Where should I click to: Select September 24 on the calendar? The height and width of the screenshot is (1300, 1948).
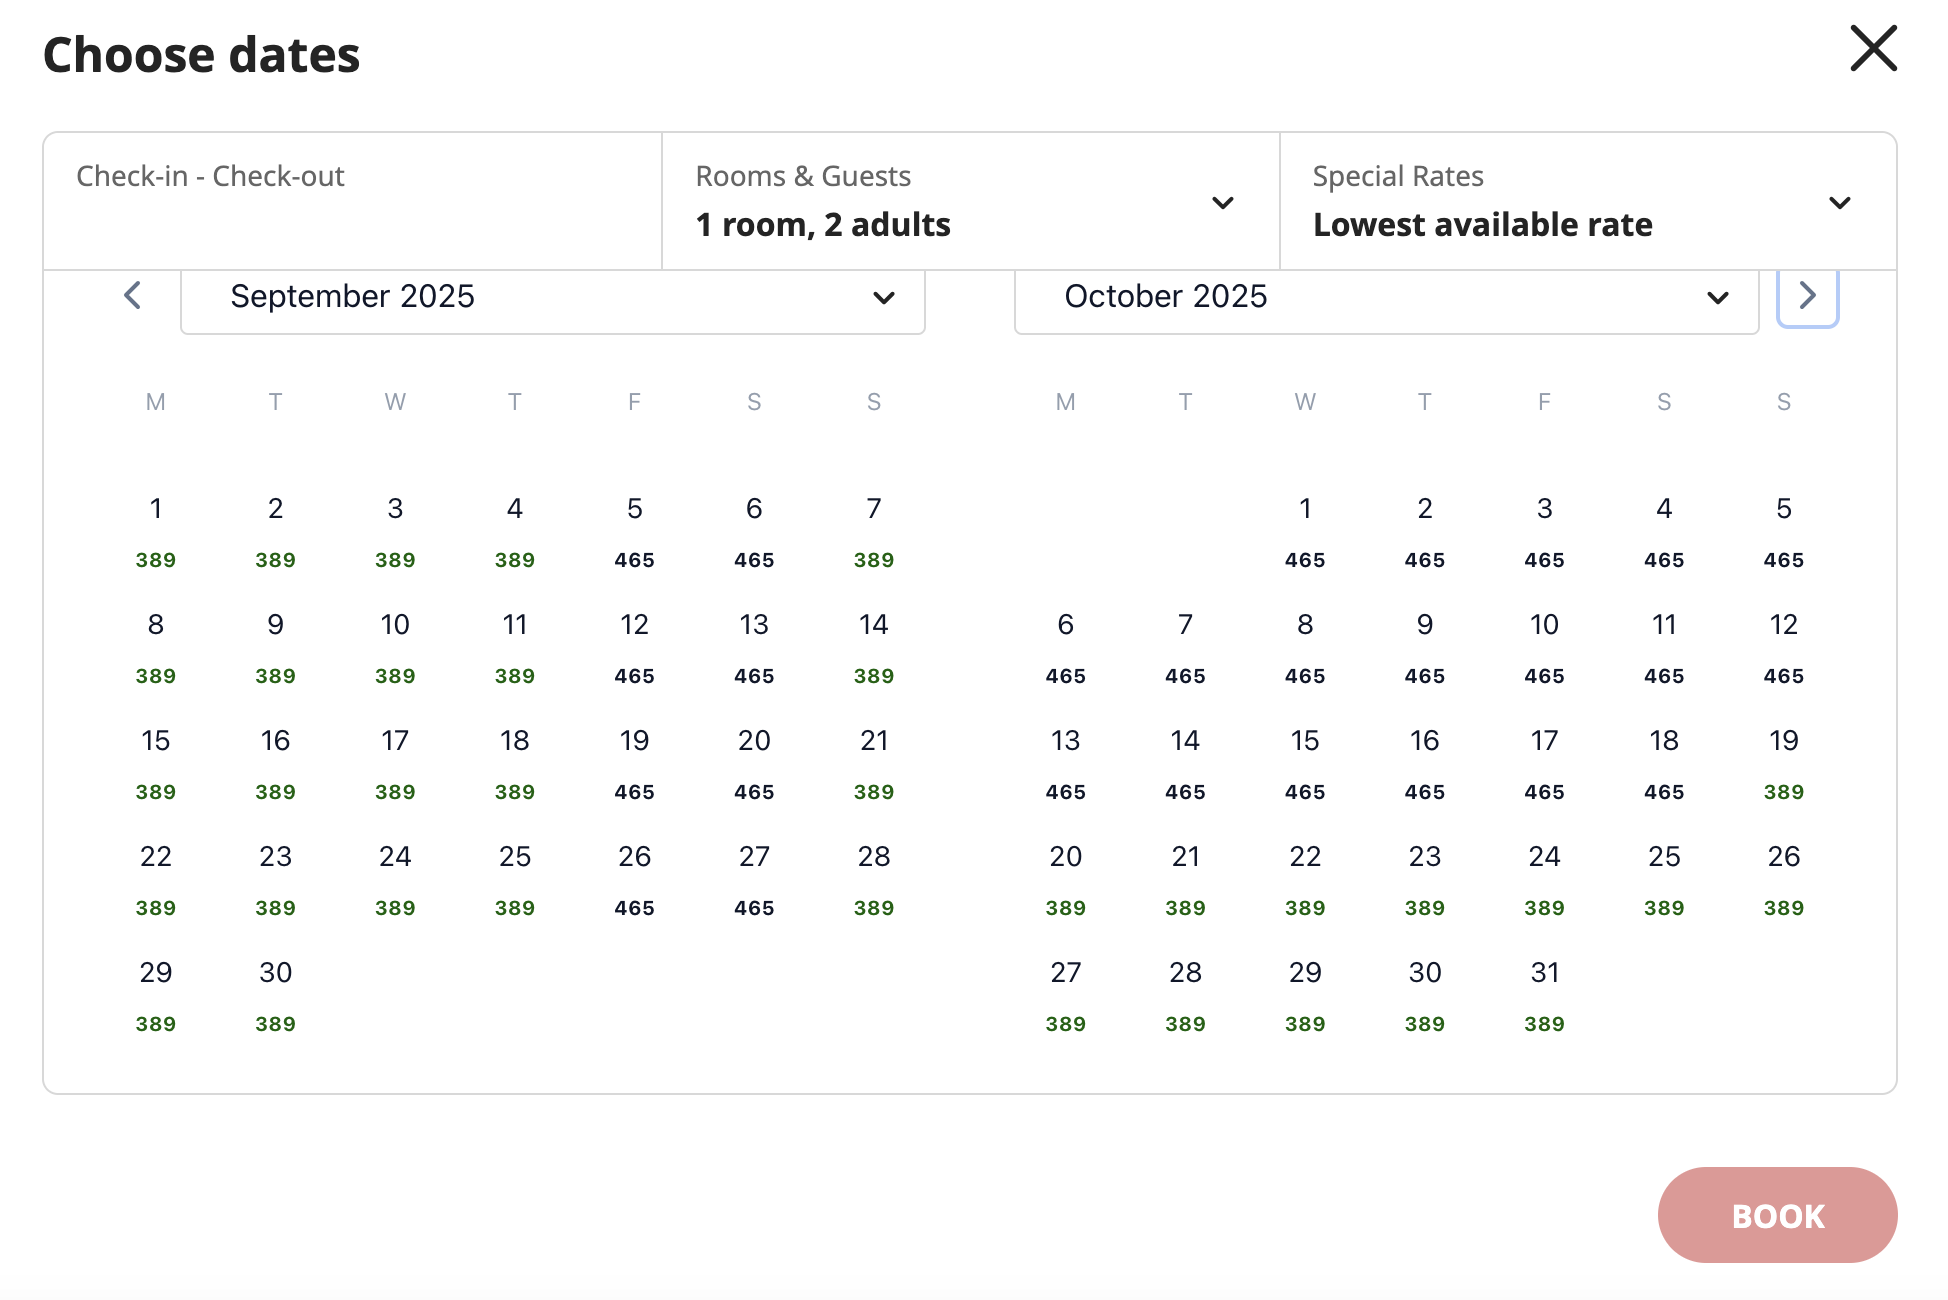pos(395,880)
